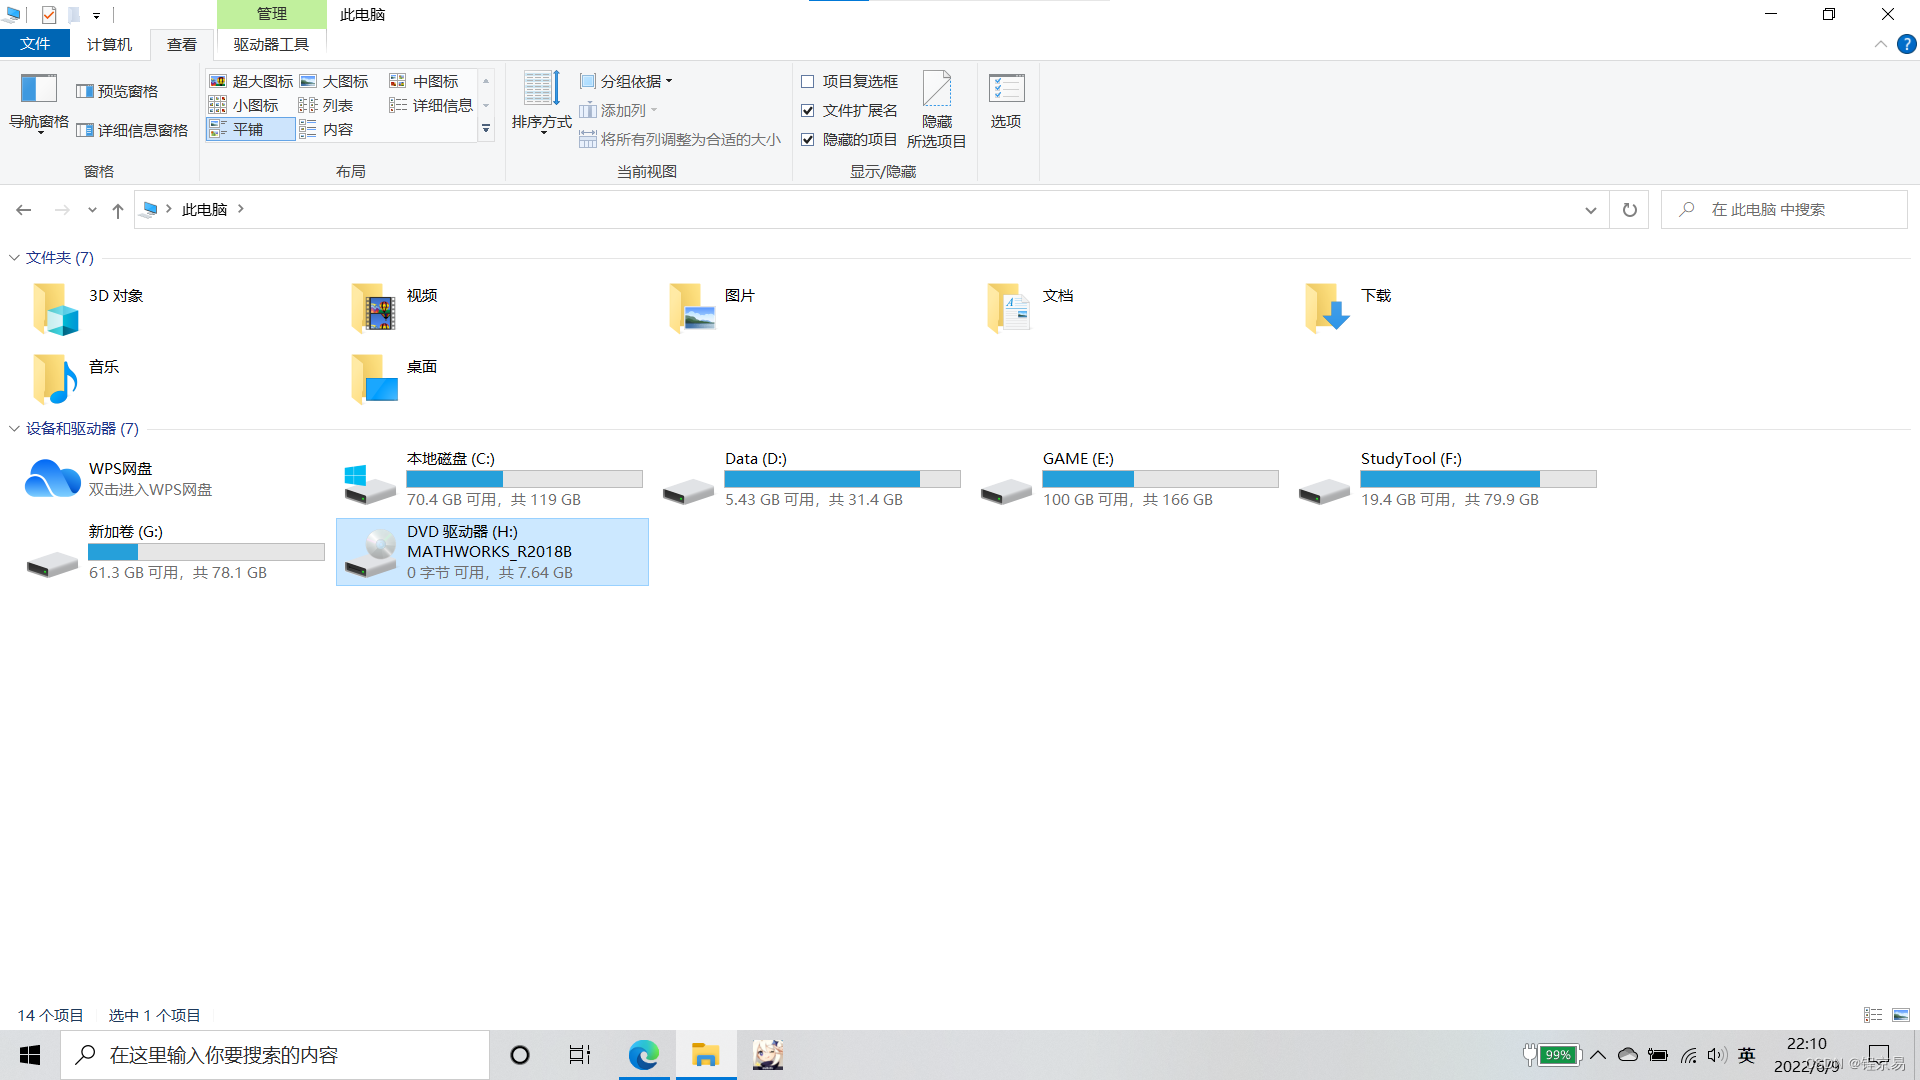This screenshot has height=1080, width=1920.
Task: Open the 文件 menu tab
Action: tap(35, 44)
